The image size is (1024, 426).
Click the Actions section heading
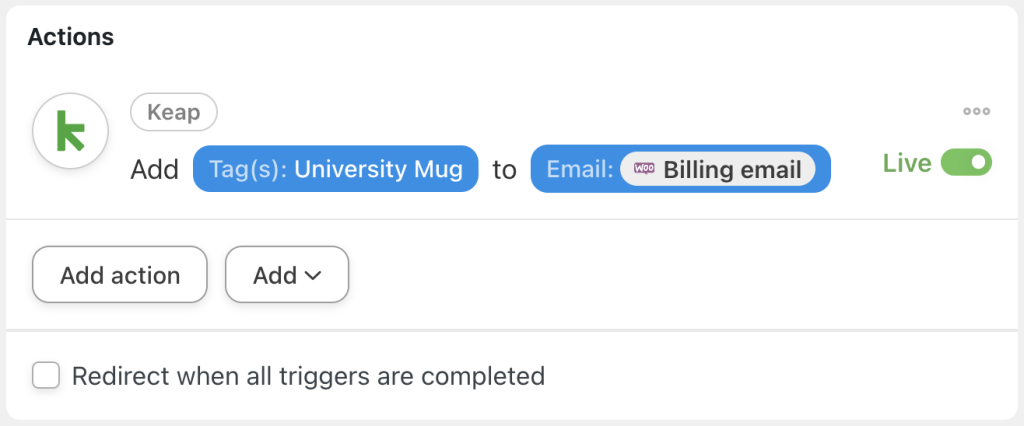click(x=70, y=37)
